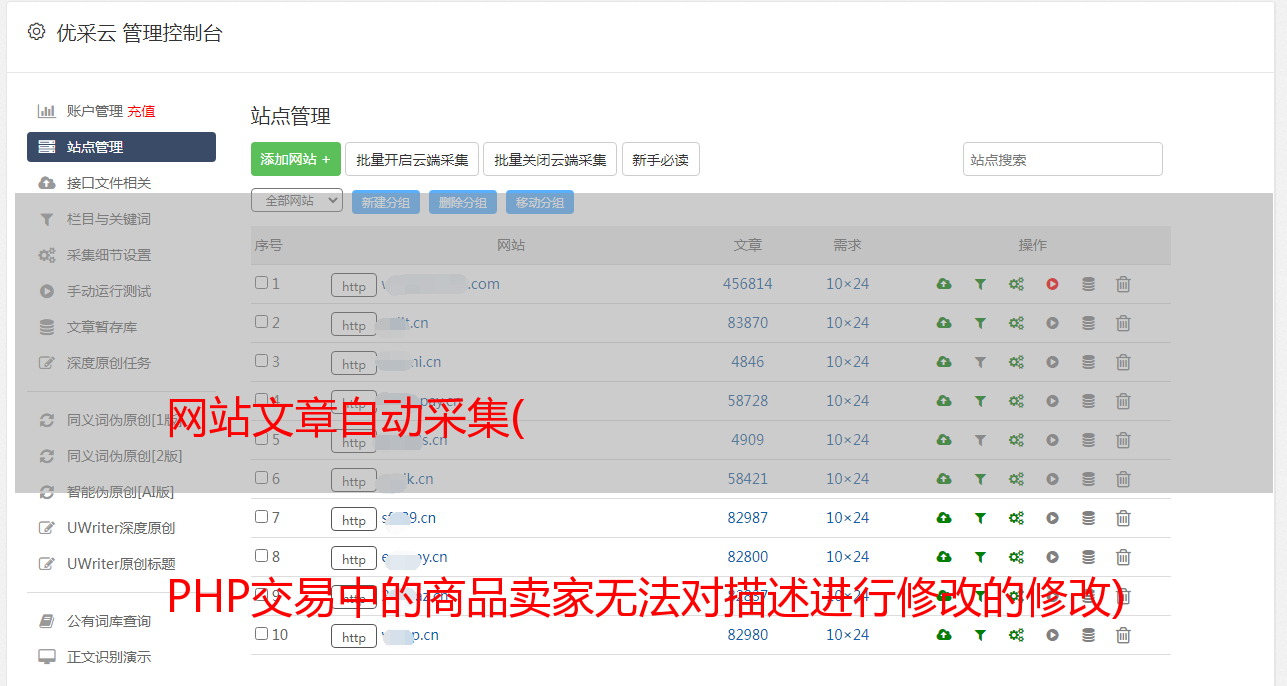Tick the checkbox for site 6
This screenshot has width=1287, height=686.
pos(261,478)
